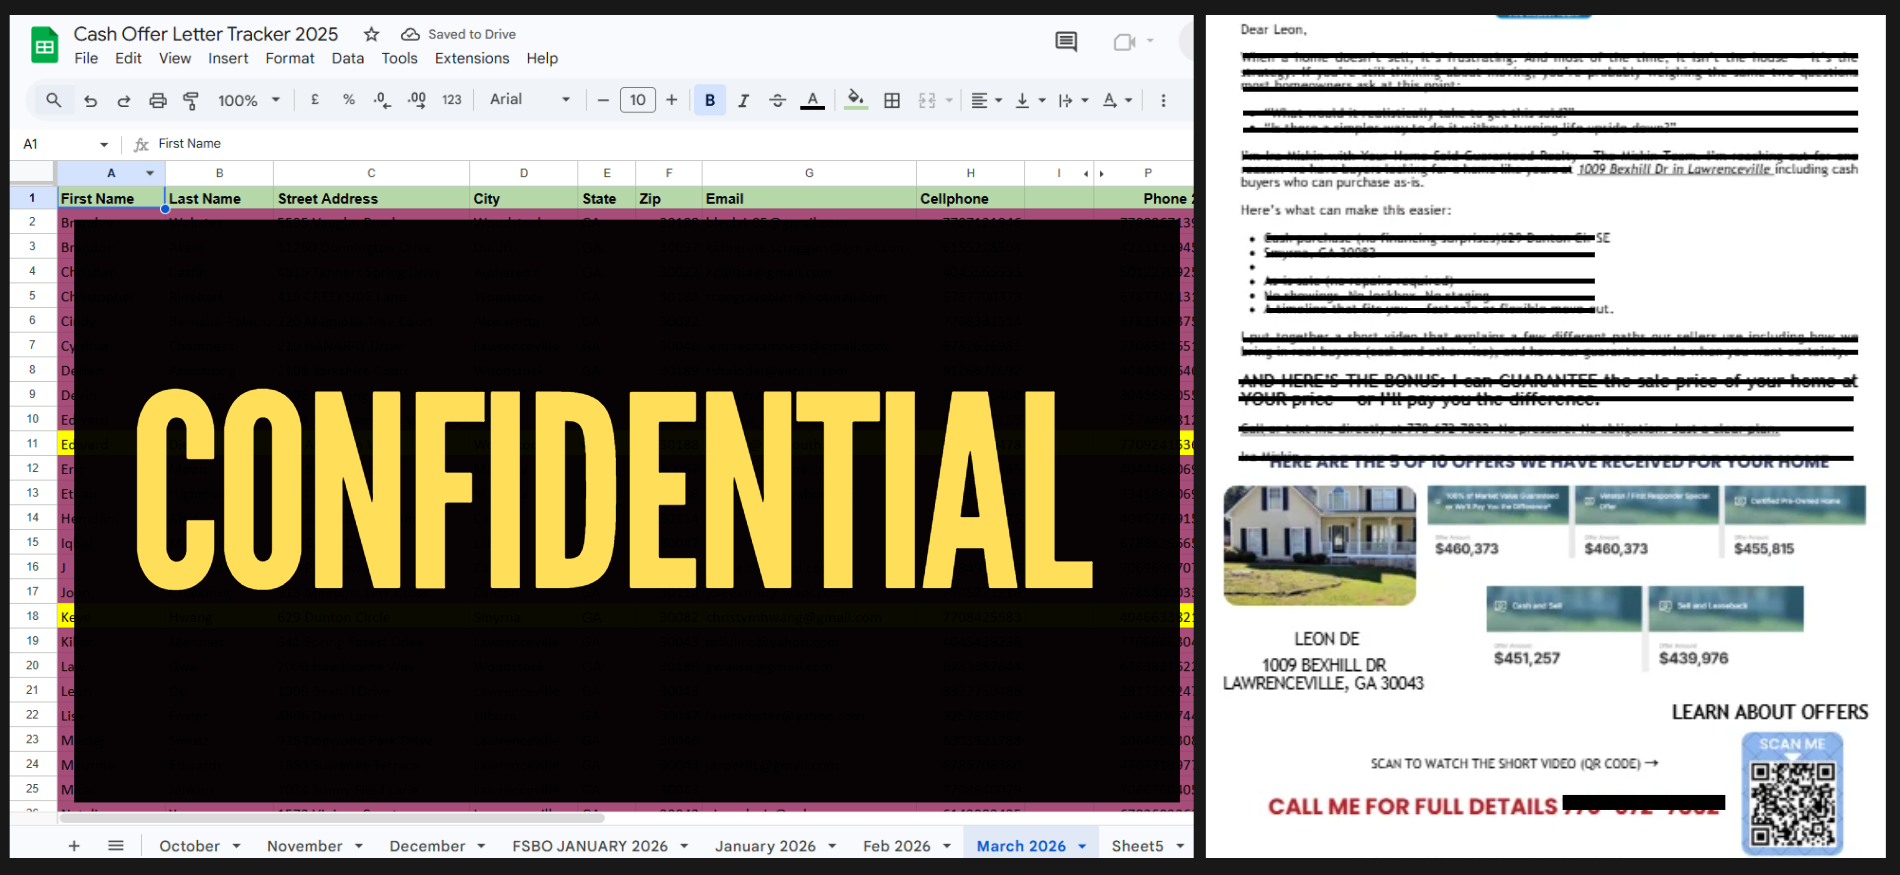Open the Google Sheets home logo
The image size is (1900, 875).
tap(45, 46)
